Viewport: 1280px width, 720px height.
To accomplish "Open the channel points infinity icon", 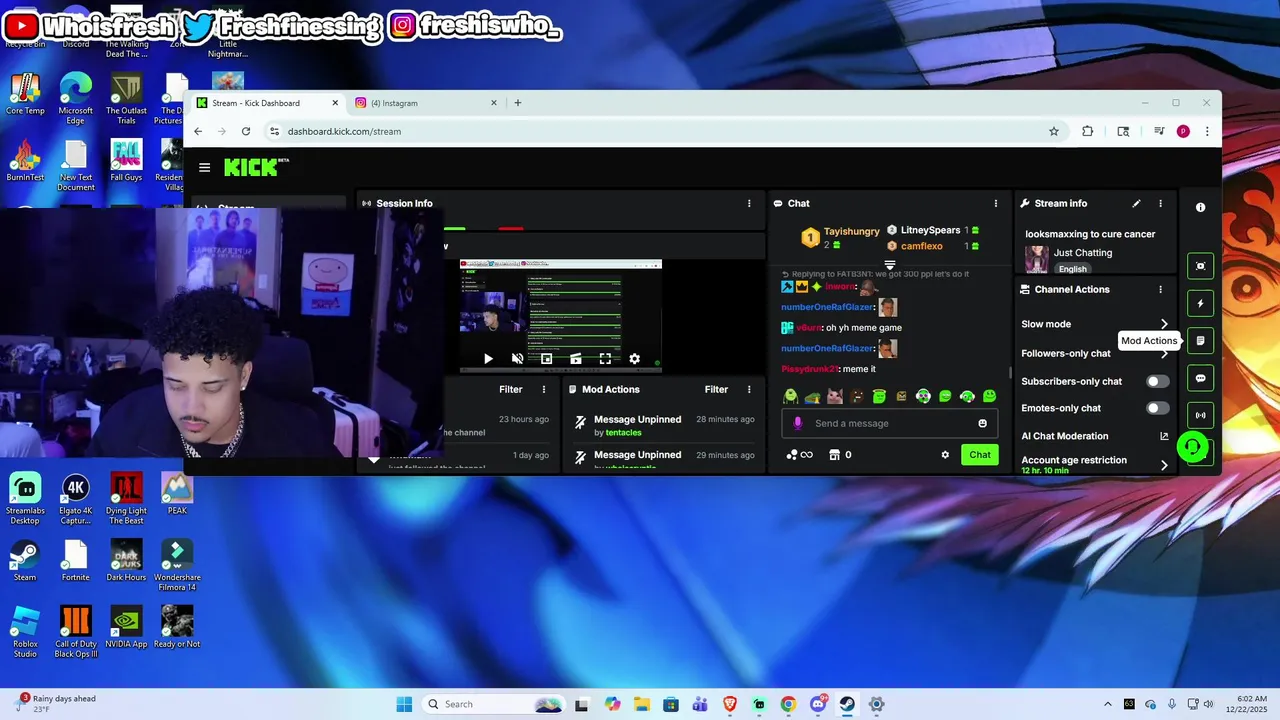I will coord(800,455).
